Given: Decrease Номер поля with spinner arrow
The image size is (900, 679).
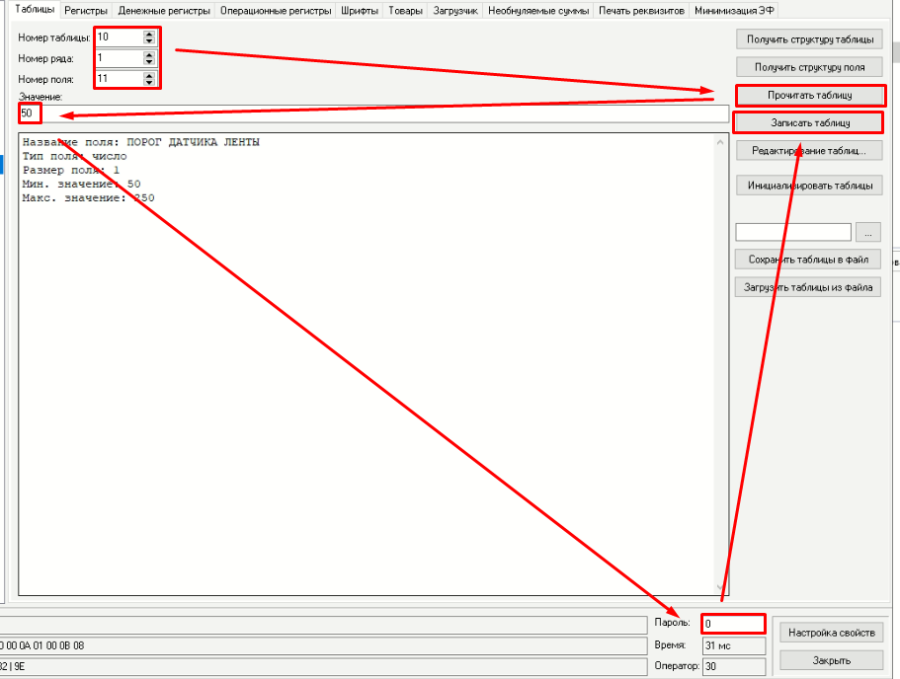Looking at the screenshot, I should click(149, 82).
